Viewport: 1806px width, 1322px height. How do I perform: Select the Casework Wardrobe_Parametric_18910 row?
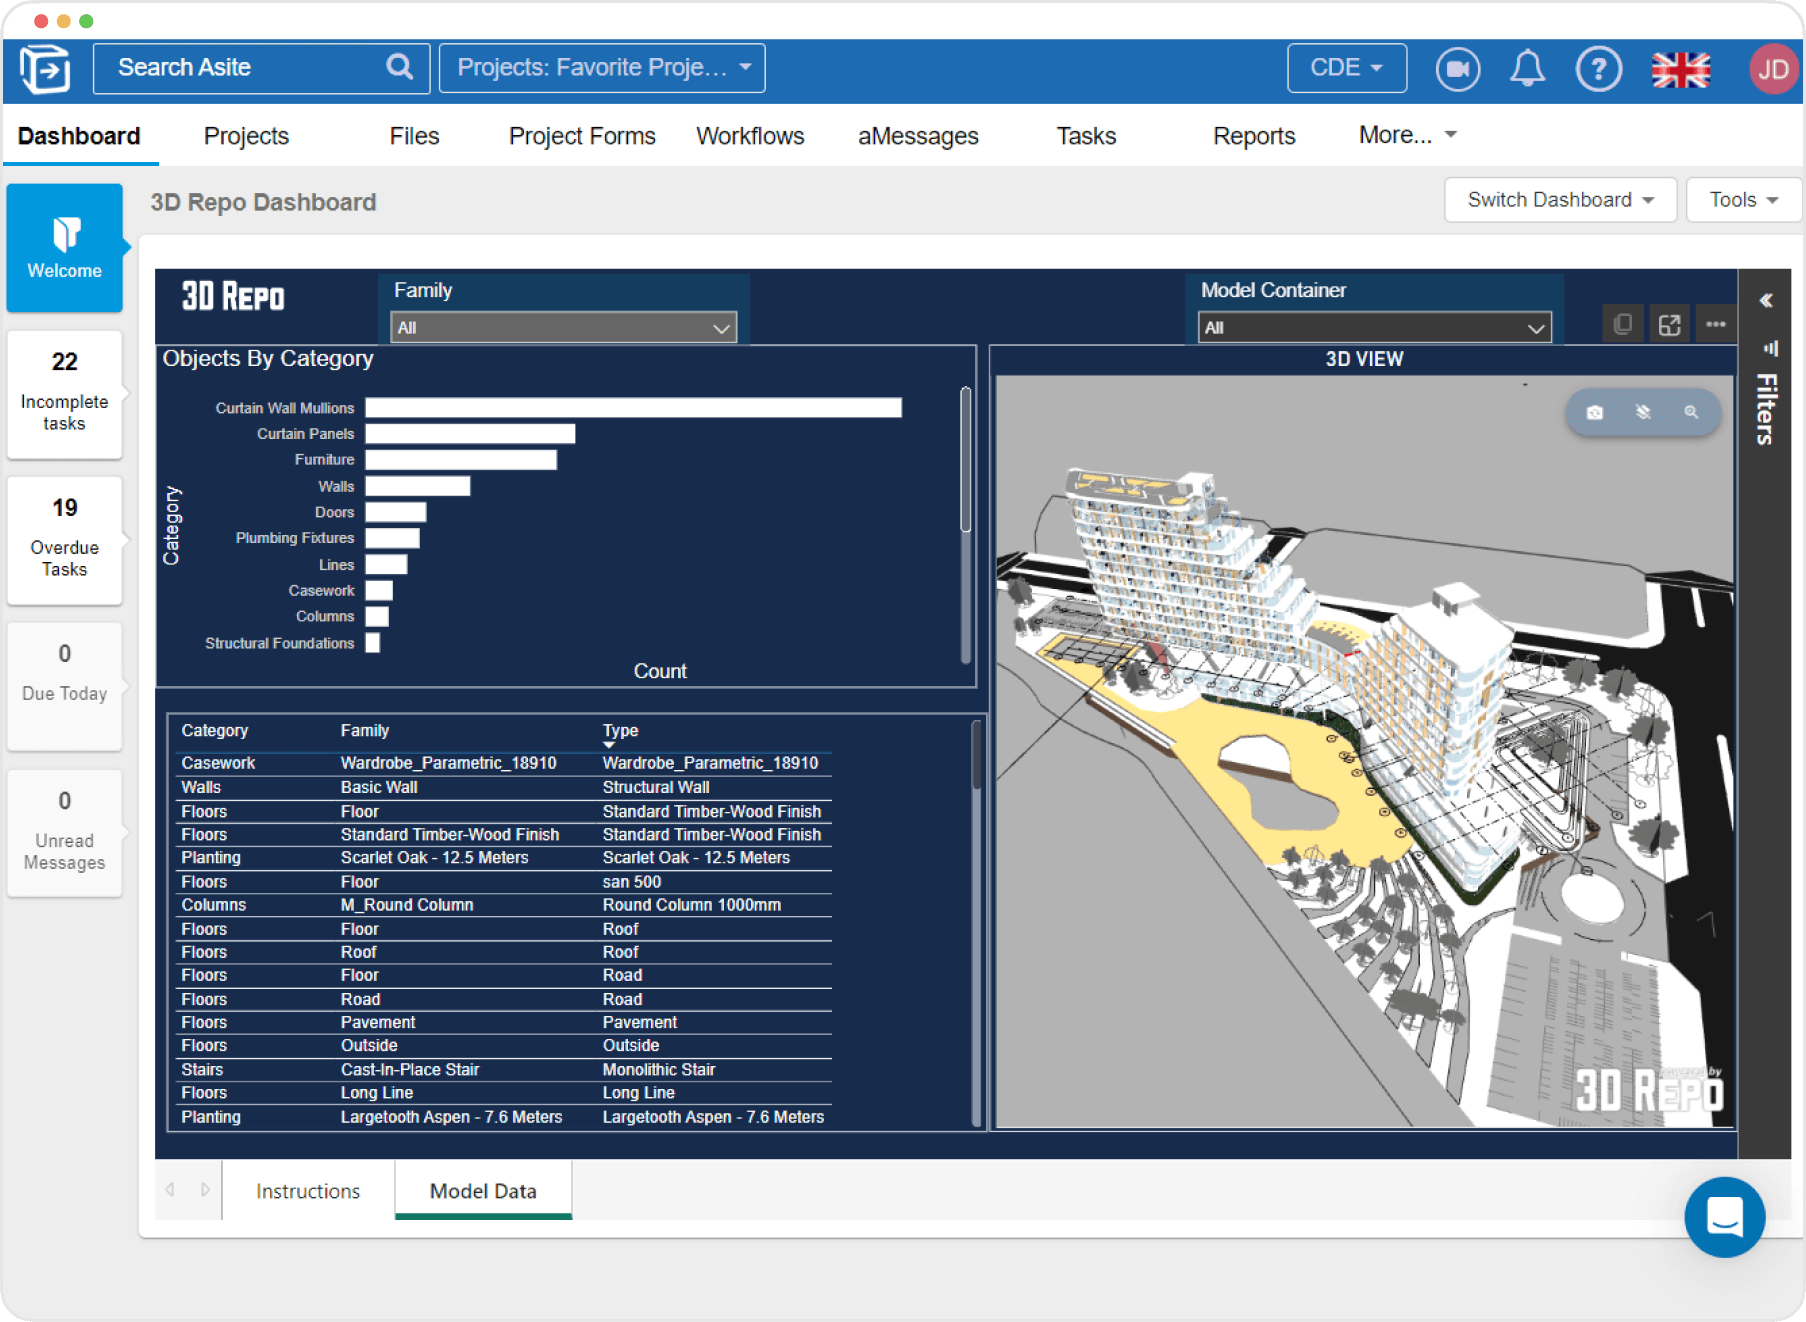click(x=505, y=763)
